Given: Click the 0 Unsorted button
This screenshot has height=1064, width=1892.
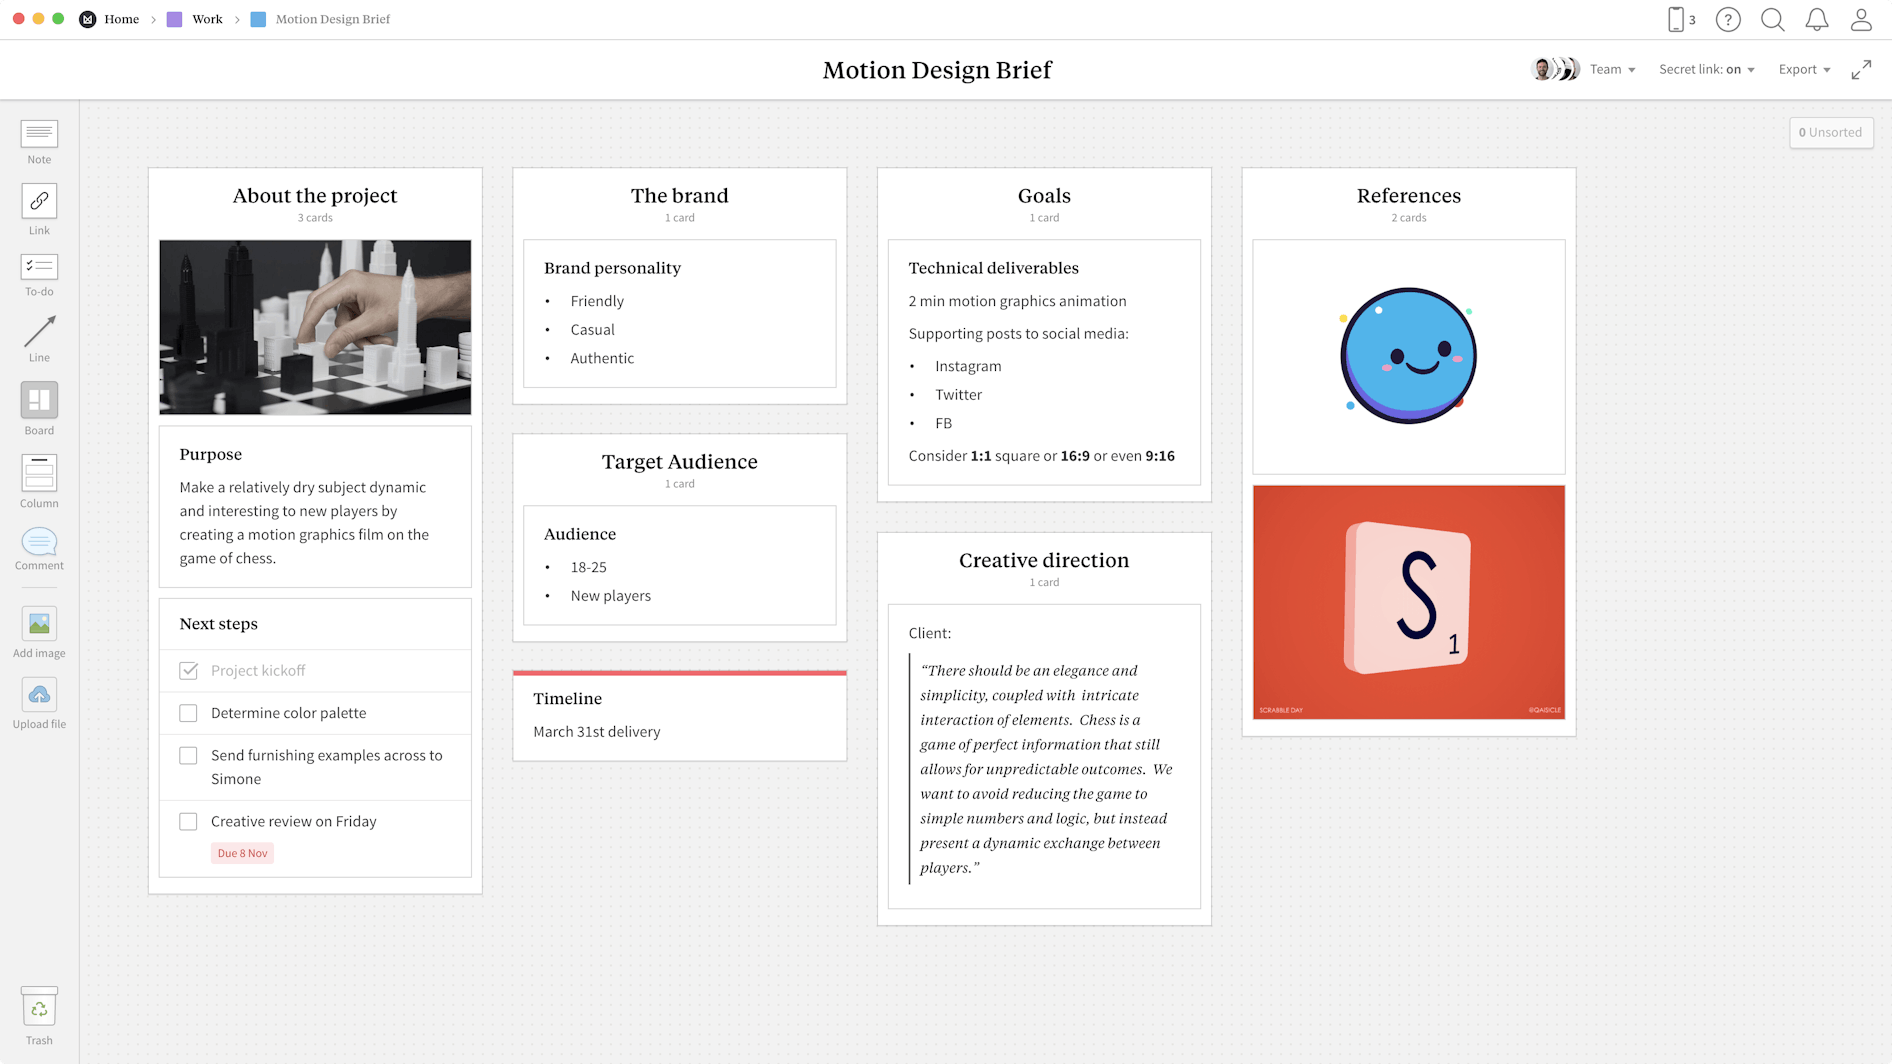Looking at the screenshot, I should pyautogui.click(x=1831, y=132).
